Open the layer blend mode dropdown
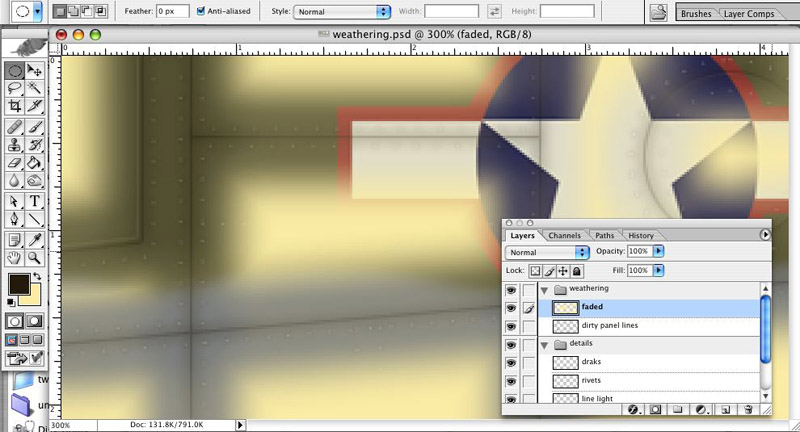The image size is (800, 432). coord(547,252)
